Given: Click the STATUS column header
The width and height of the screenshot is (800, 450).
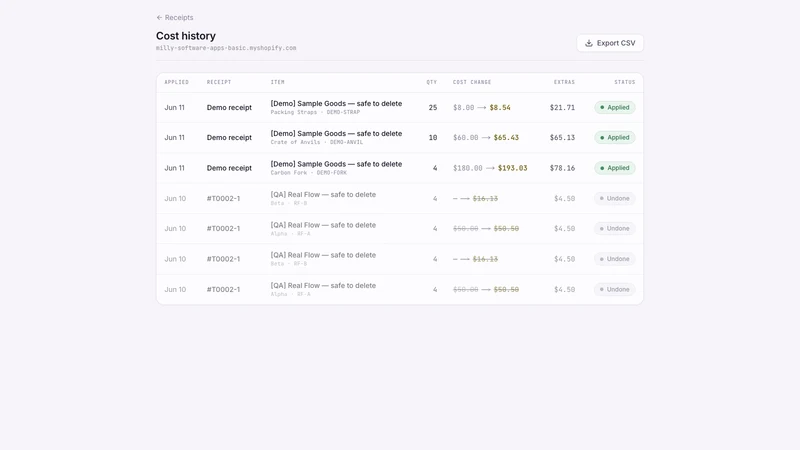Looking at the screenshot, I should (624, 82).
